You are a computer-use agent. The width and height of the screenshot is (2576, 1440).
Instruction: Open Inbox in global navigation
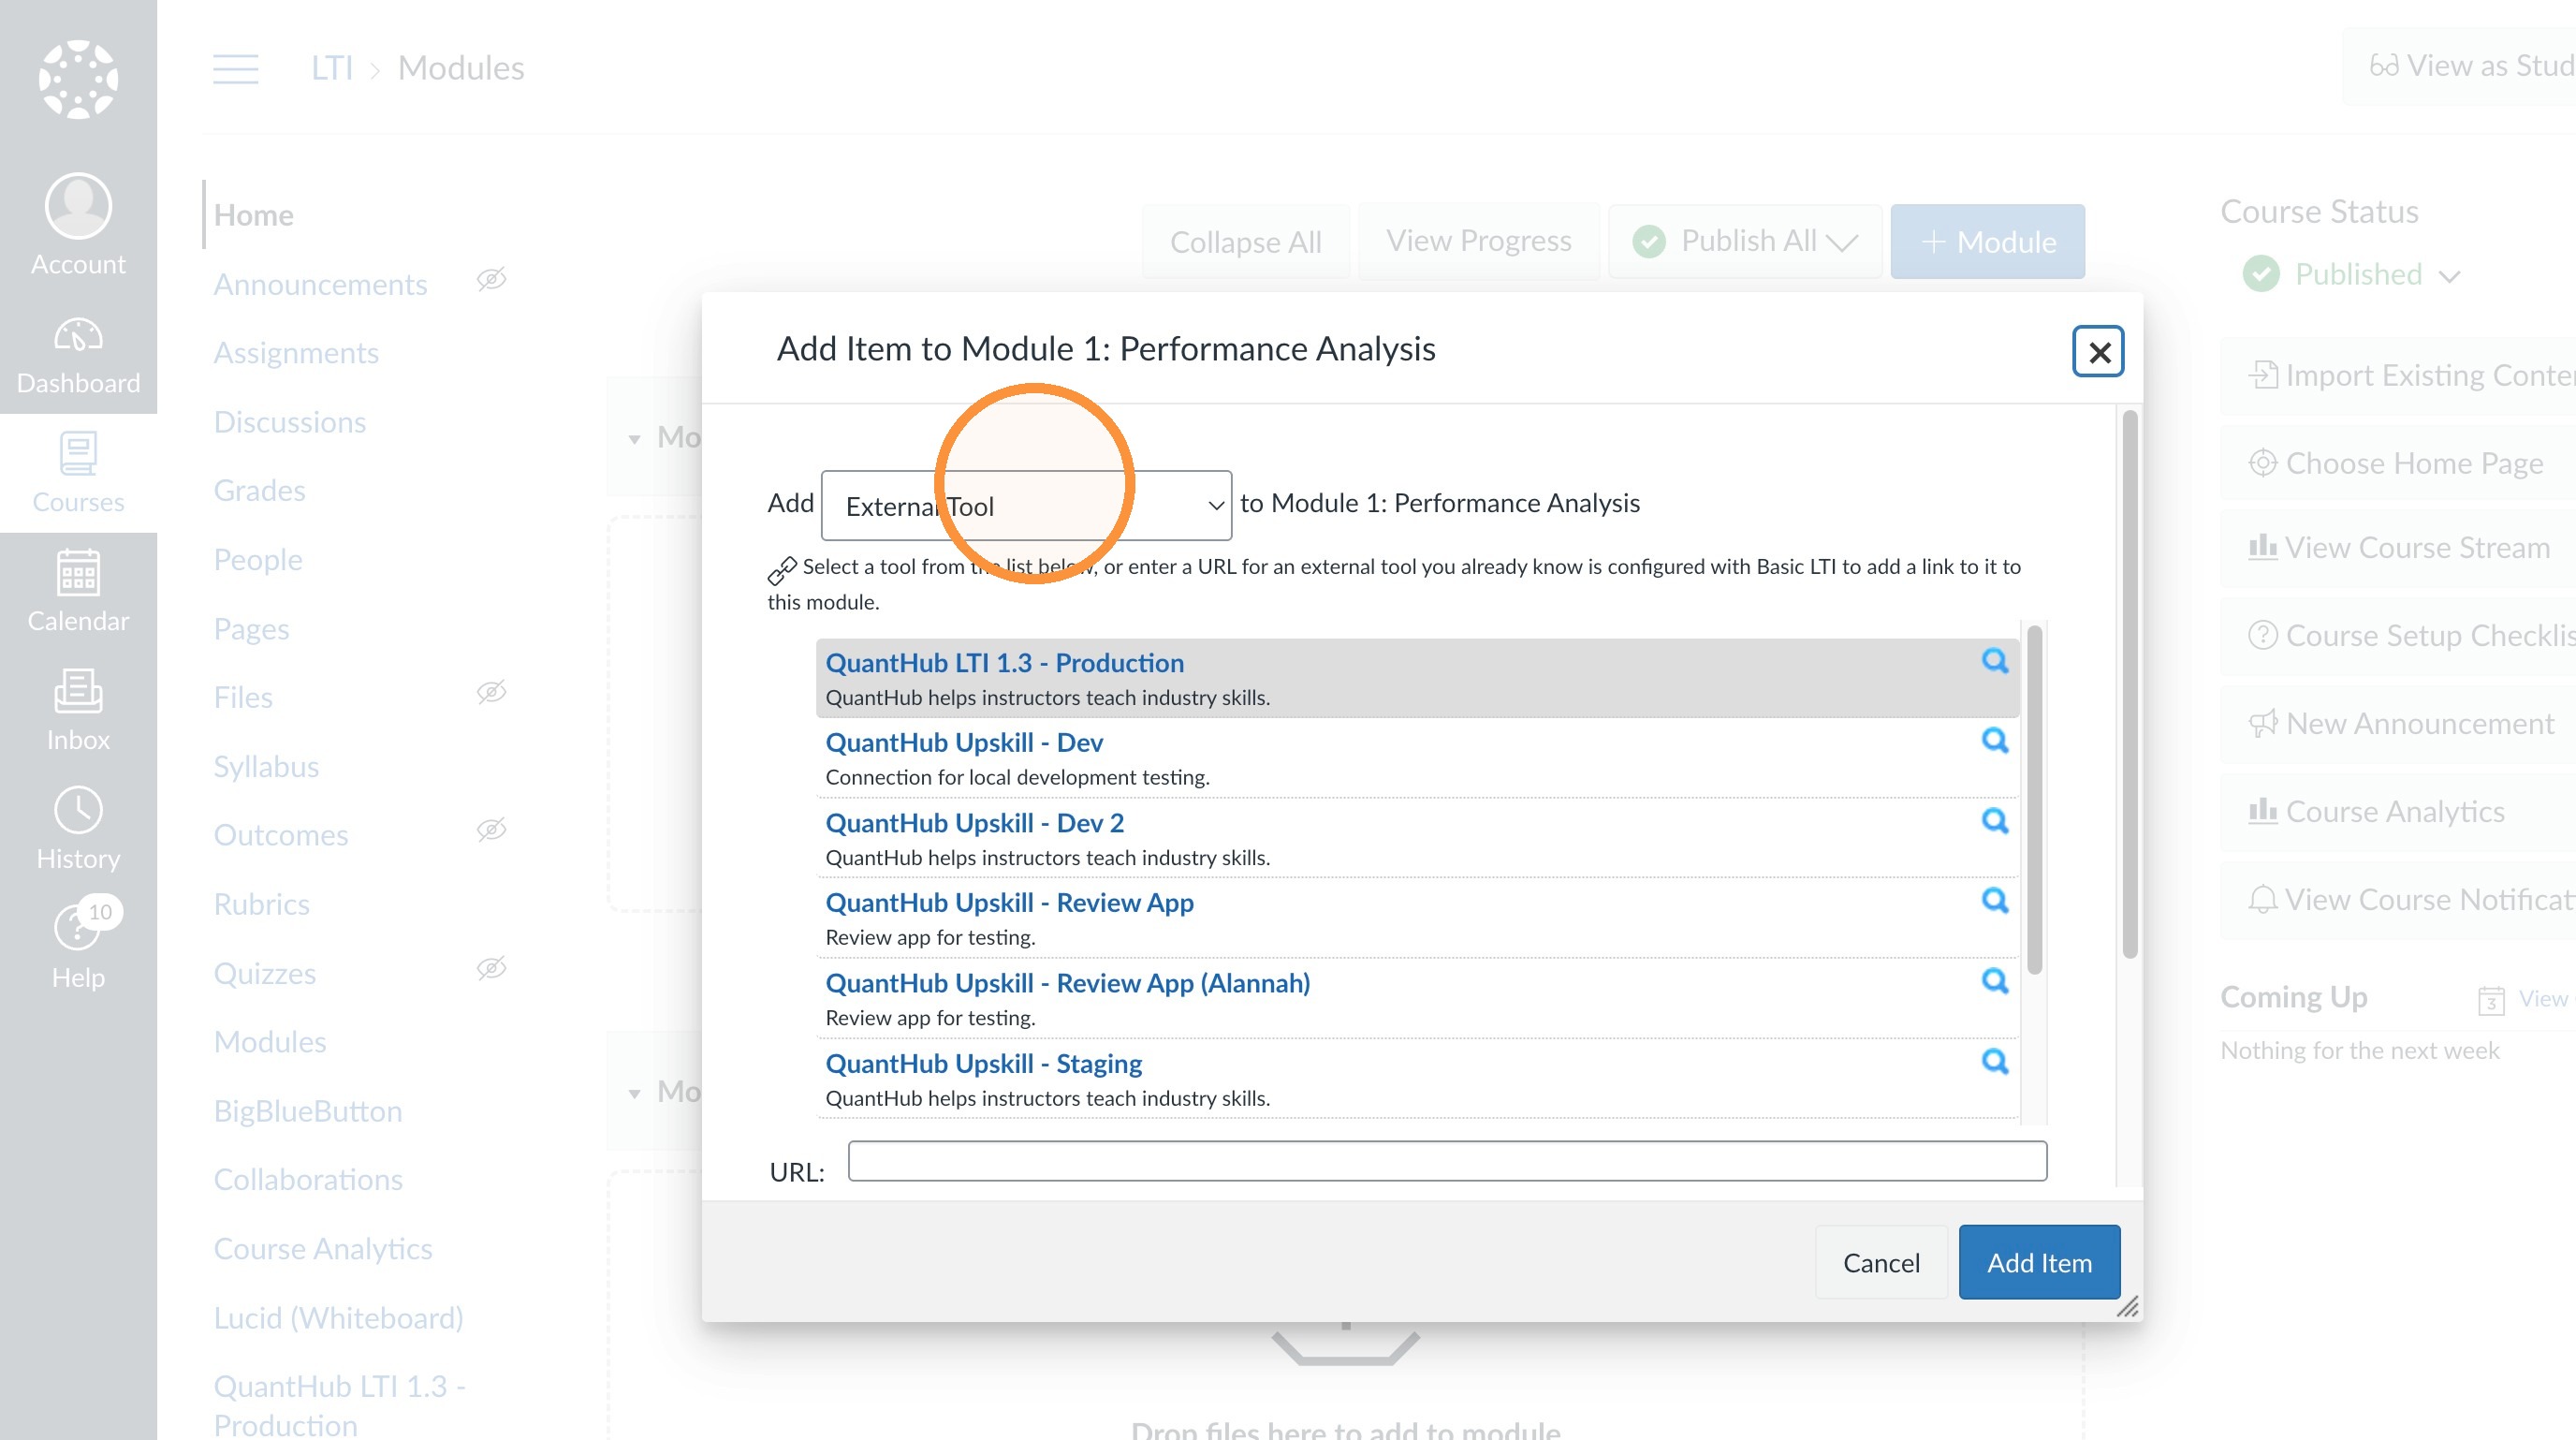[x=78, y=710]
